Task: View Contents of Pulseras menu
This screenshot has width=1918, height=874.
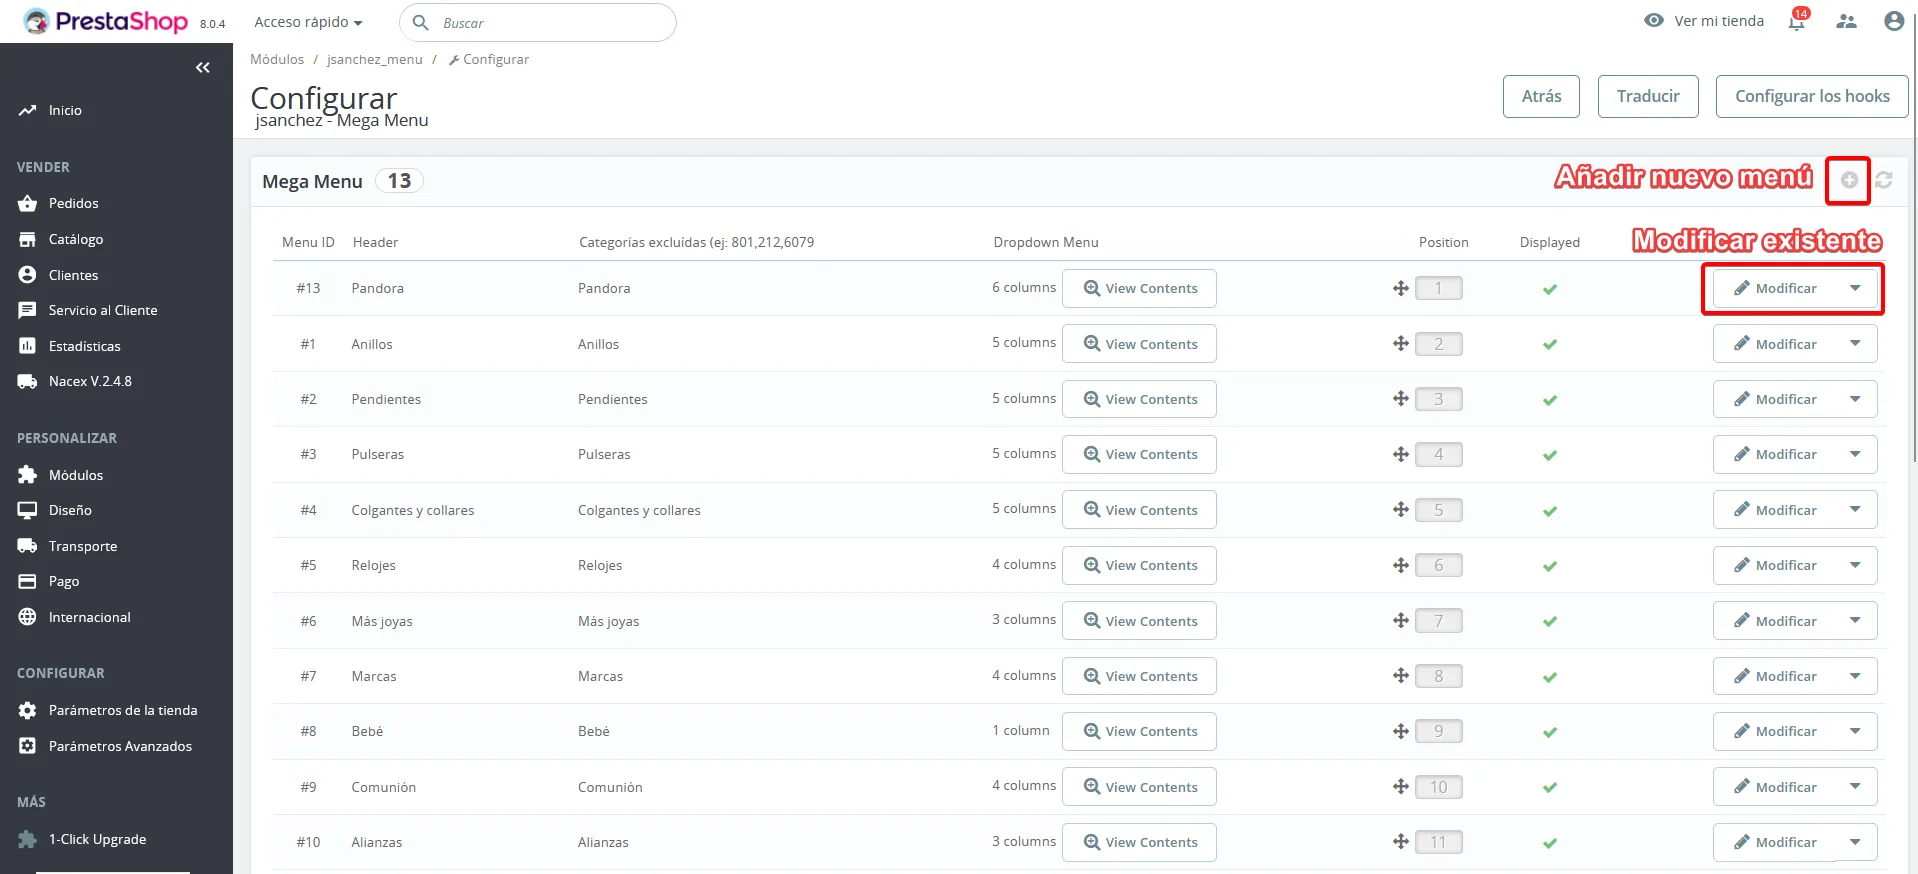Action: pos(1139,454)
